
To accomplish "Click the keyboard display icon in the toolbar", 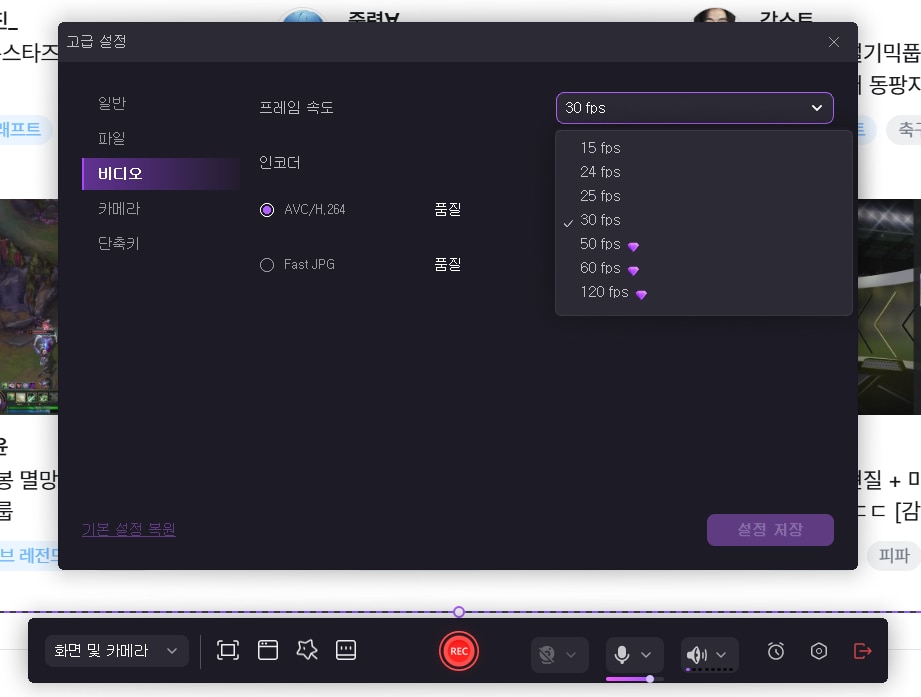I will tap(346, 650).
